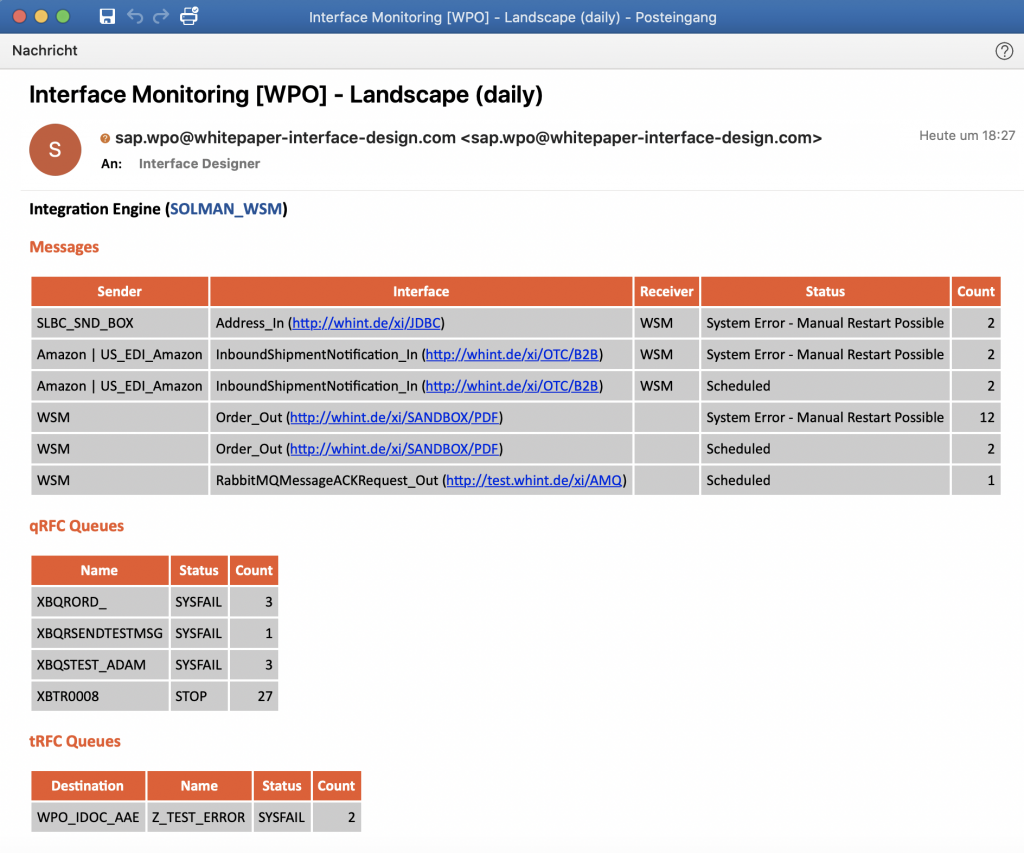Click the Z_TEST_ERROR name cell
1024x853 pixels.
[198, 817]
